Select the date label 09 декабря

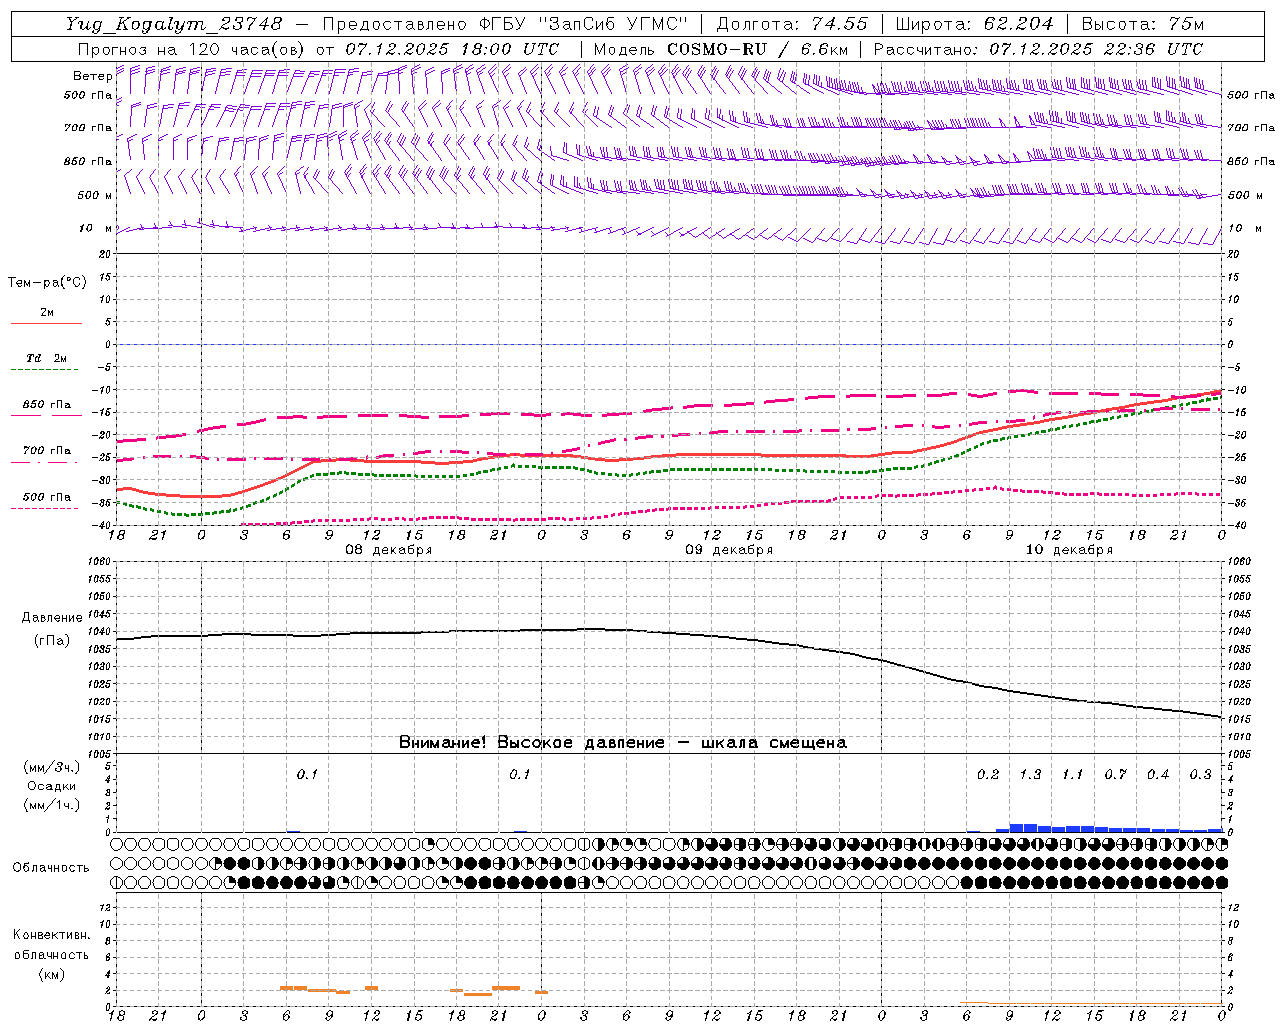click(x=729, y=550)
